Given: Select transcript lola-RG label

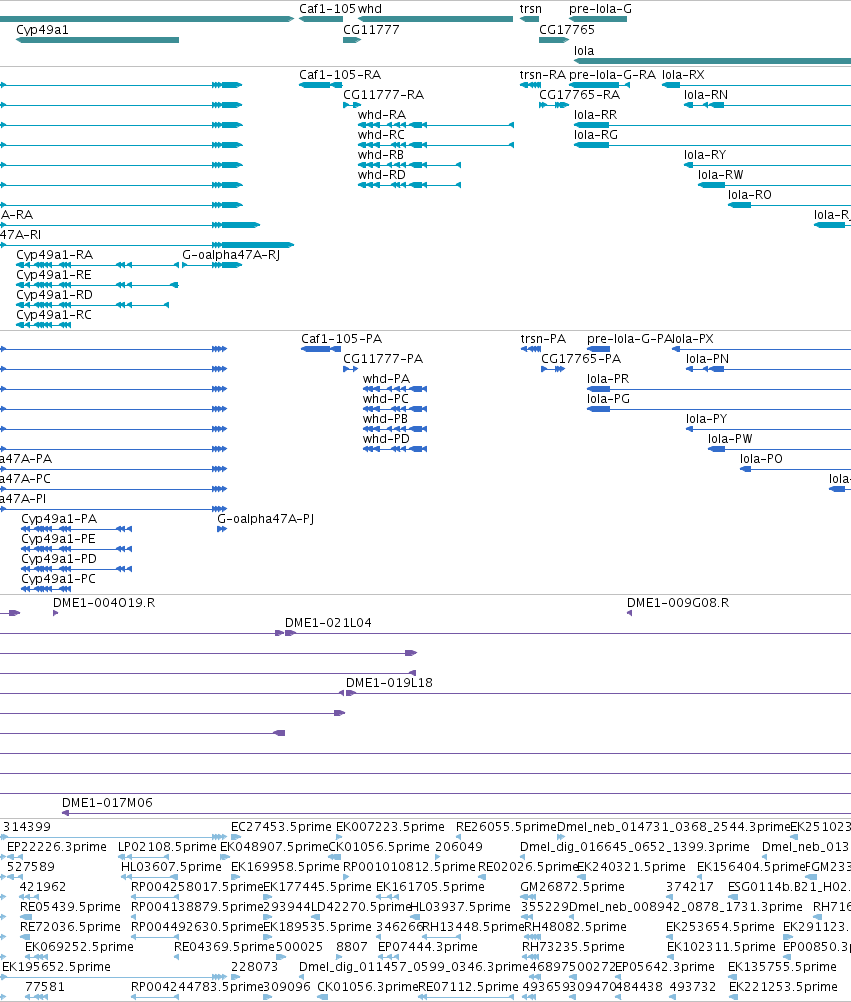Looking at the screenshot, I should [595, 135].
